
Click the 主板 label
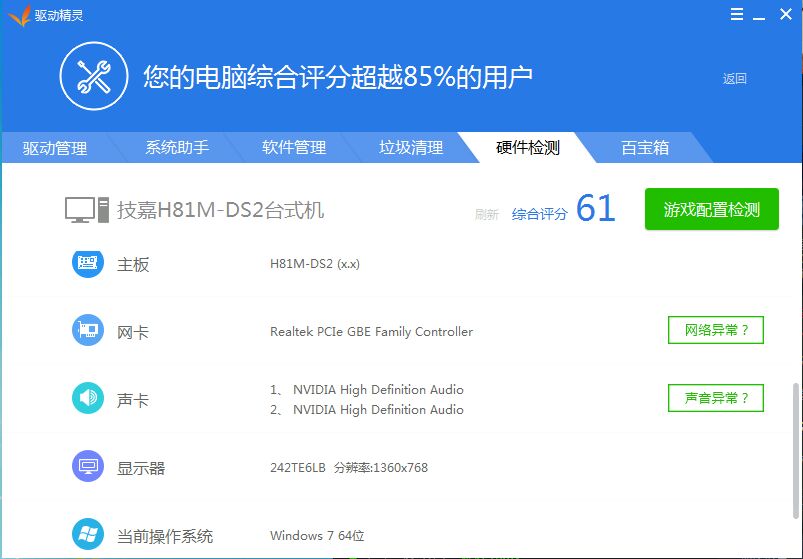click(133, 265)
